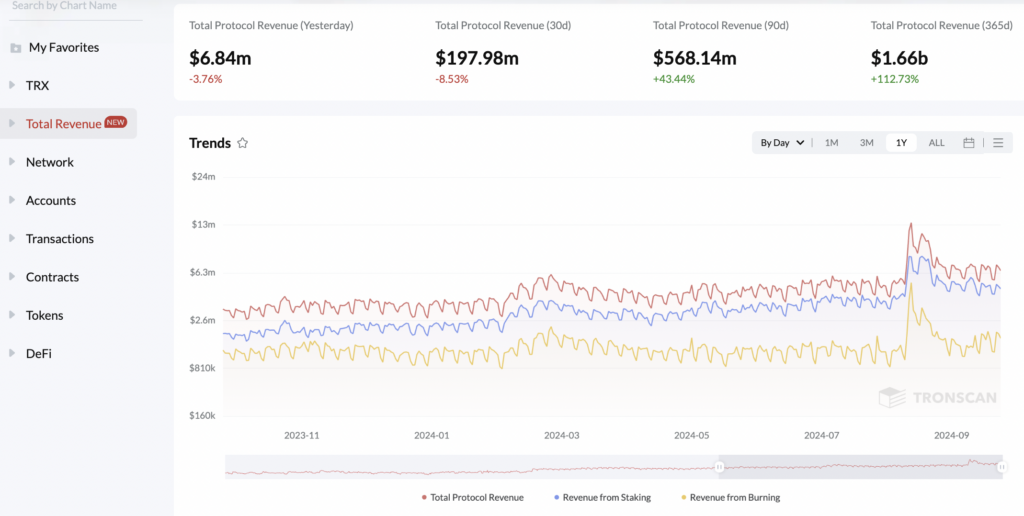Select the 3M time range
The height and width of the screenshot is (516, 1024).
tap(867, 142)
